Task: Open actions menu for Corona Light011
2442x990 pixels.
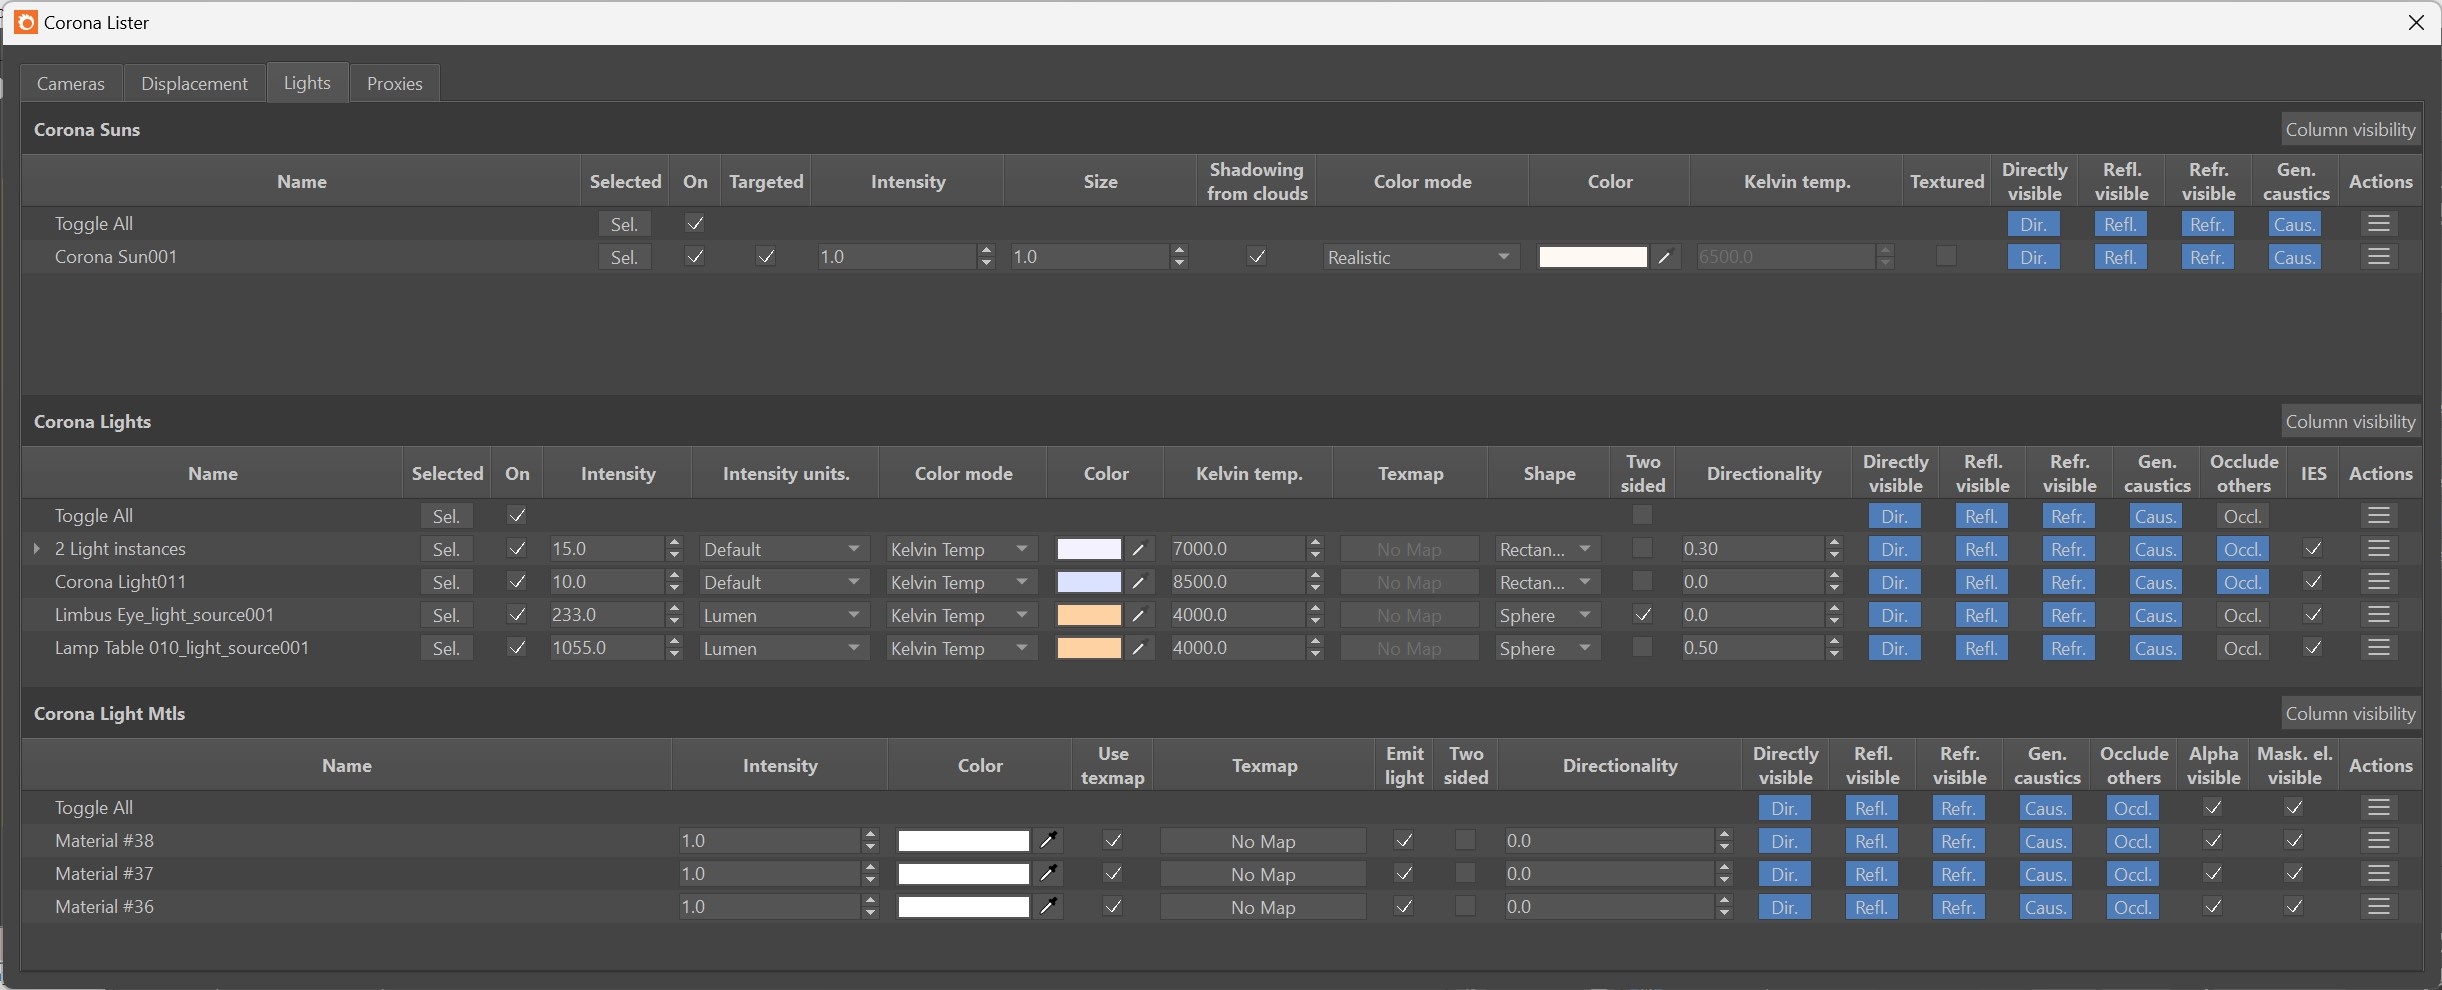Action: pyautogui.click(x=2379, y=582)
